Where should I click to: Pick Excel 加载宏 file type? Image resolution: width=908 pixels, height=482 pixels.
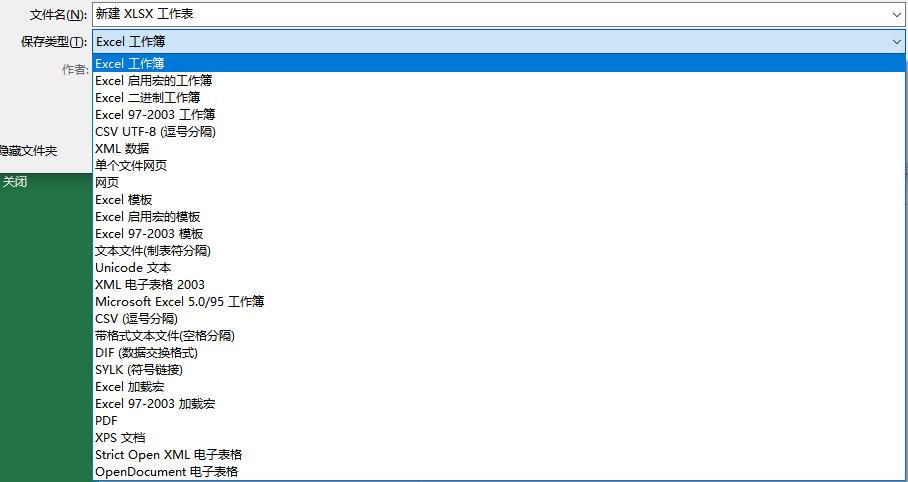(499, 386)
